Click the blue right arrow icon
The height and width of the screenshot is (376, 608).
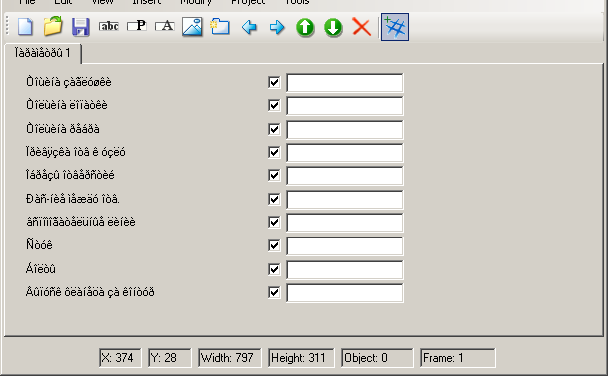point(277,27)
